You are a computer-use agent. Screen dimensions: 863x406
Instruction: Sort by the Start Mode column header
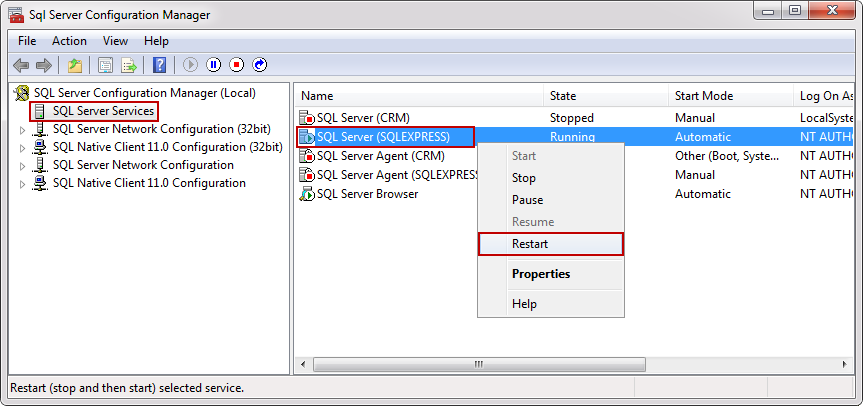(731, 96)
